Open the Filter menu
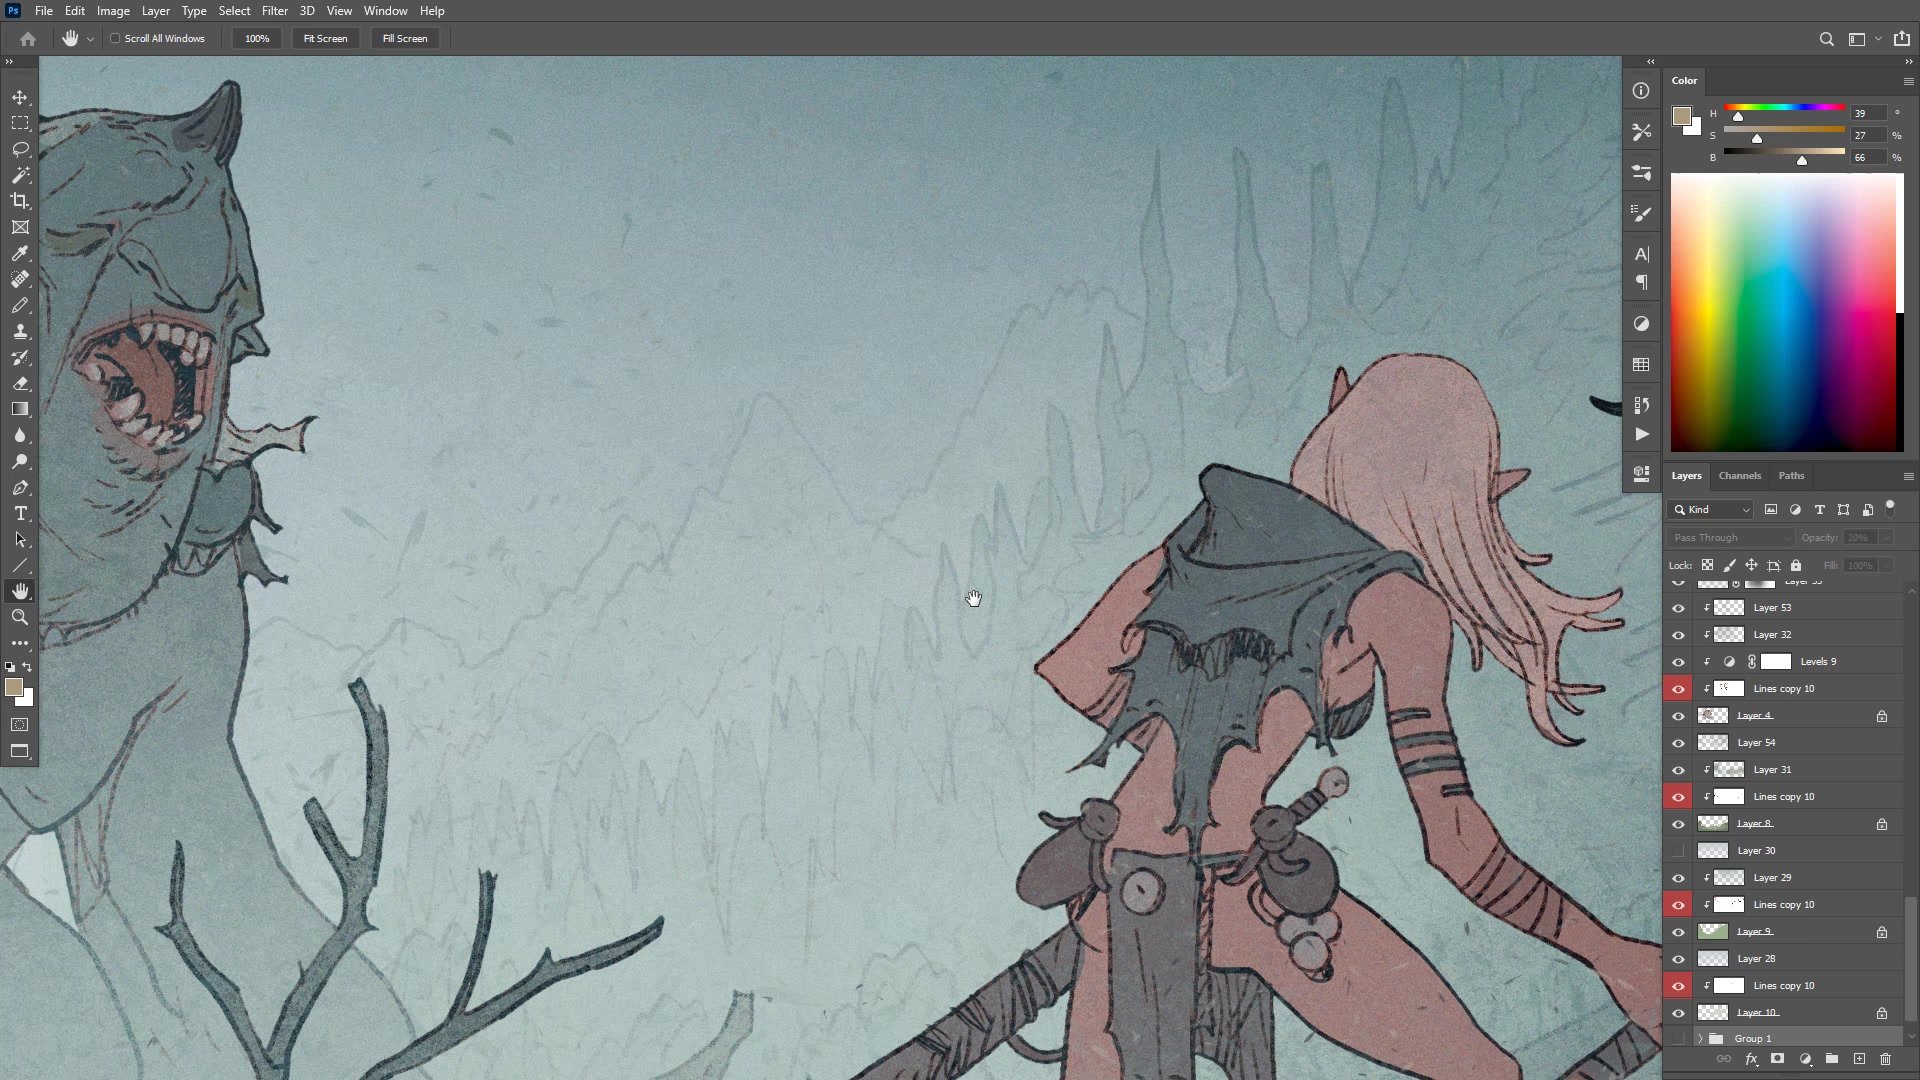 point(275,11)
